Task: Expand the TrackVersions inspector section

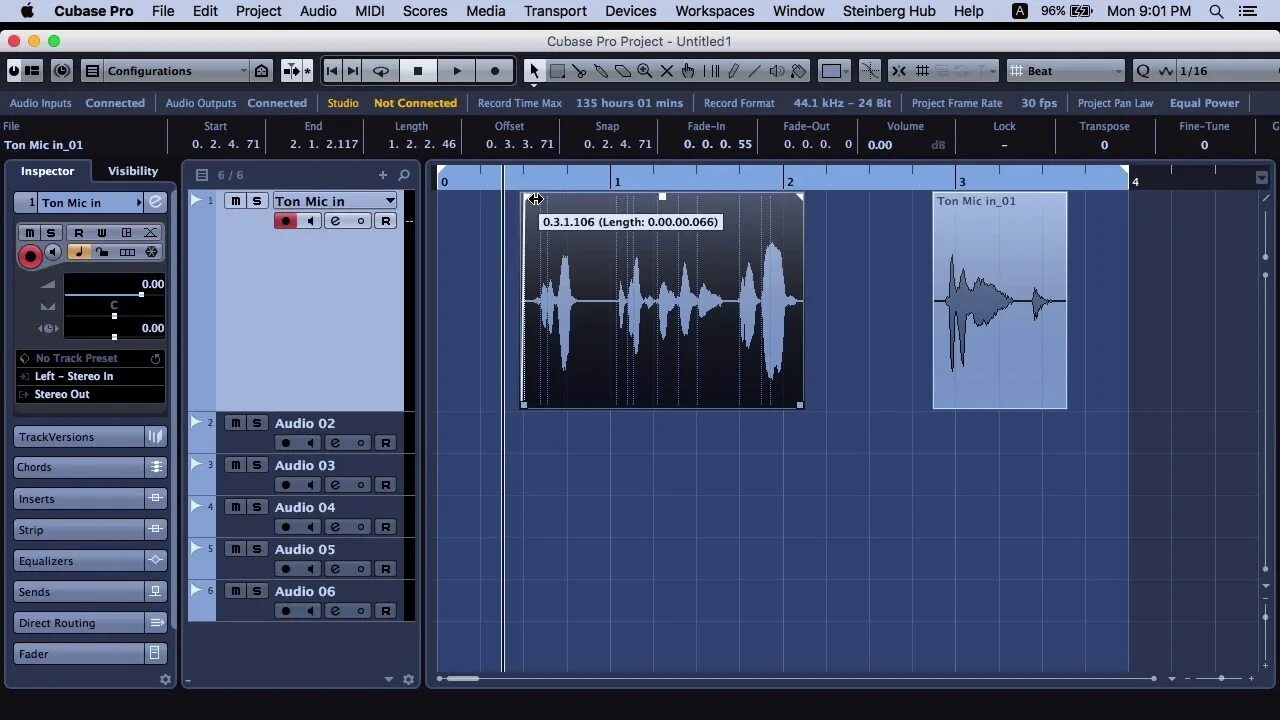Action: coord(81,437)
